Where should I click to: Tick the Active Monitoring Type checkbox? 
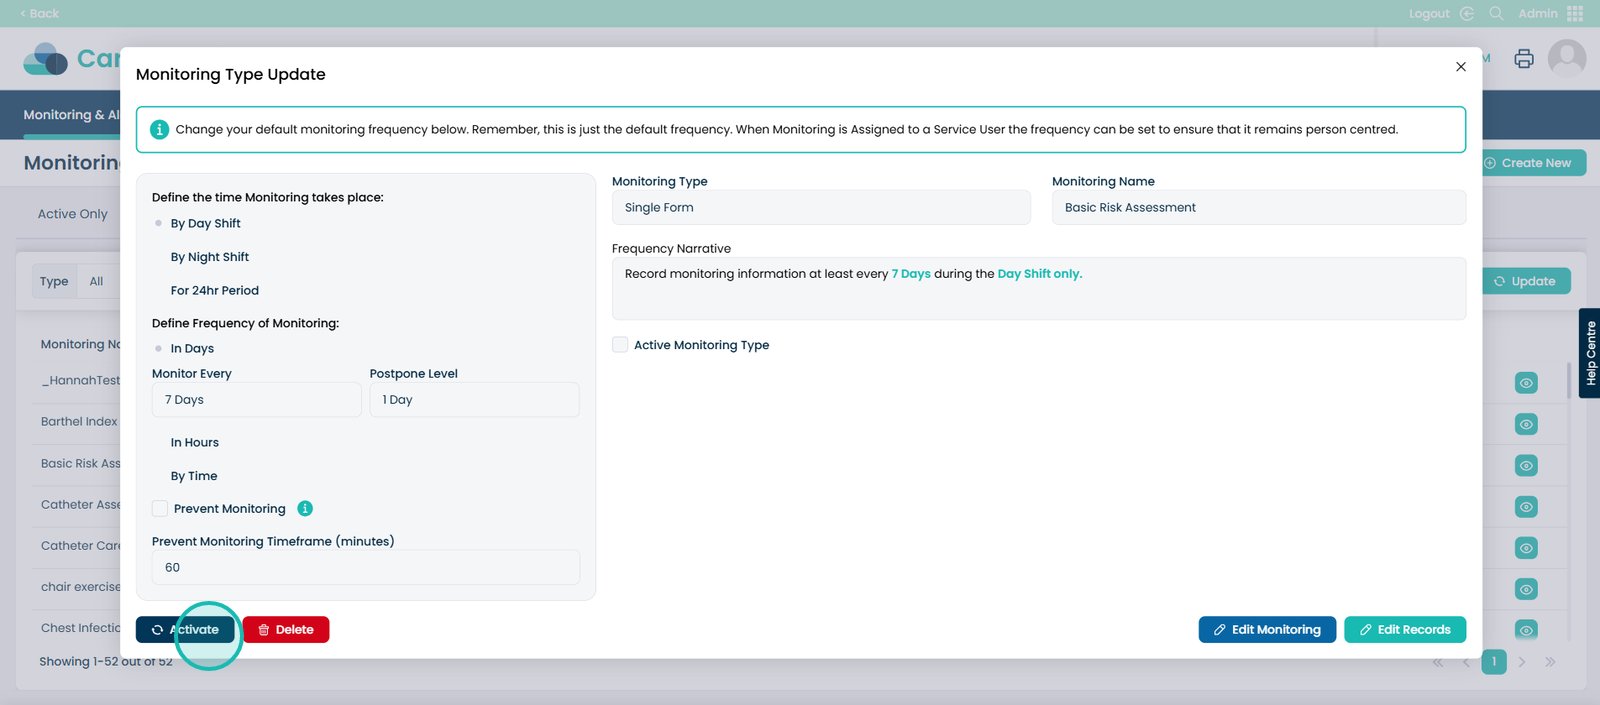pos(620,345)
